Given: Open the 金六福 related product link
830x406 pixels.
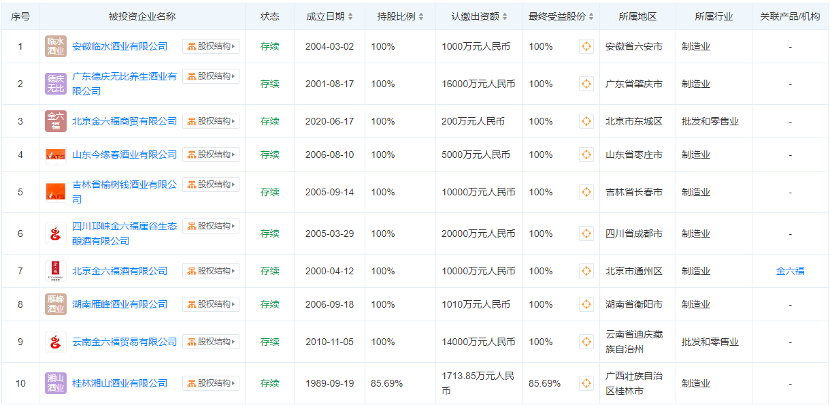Looking at the screenshot, I should pyautogui.click(x=789, y=271).
